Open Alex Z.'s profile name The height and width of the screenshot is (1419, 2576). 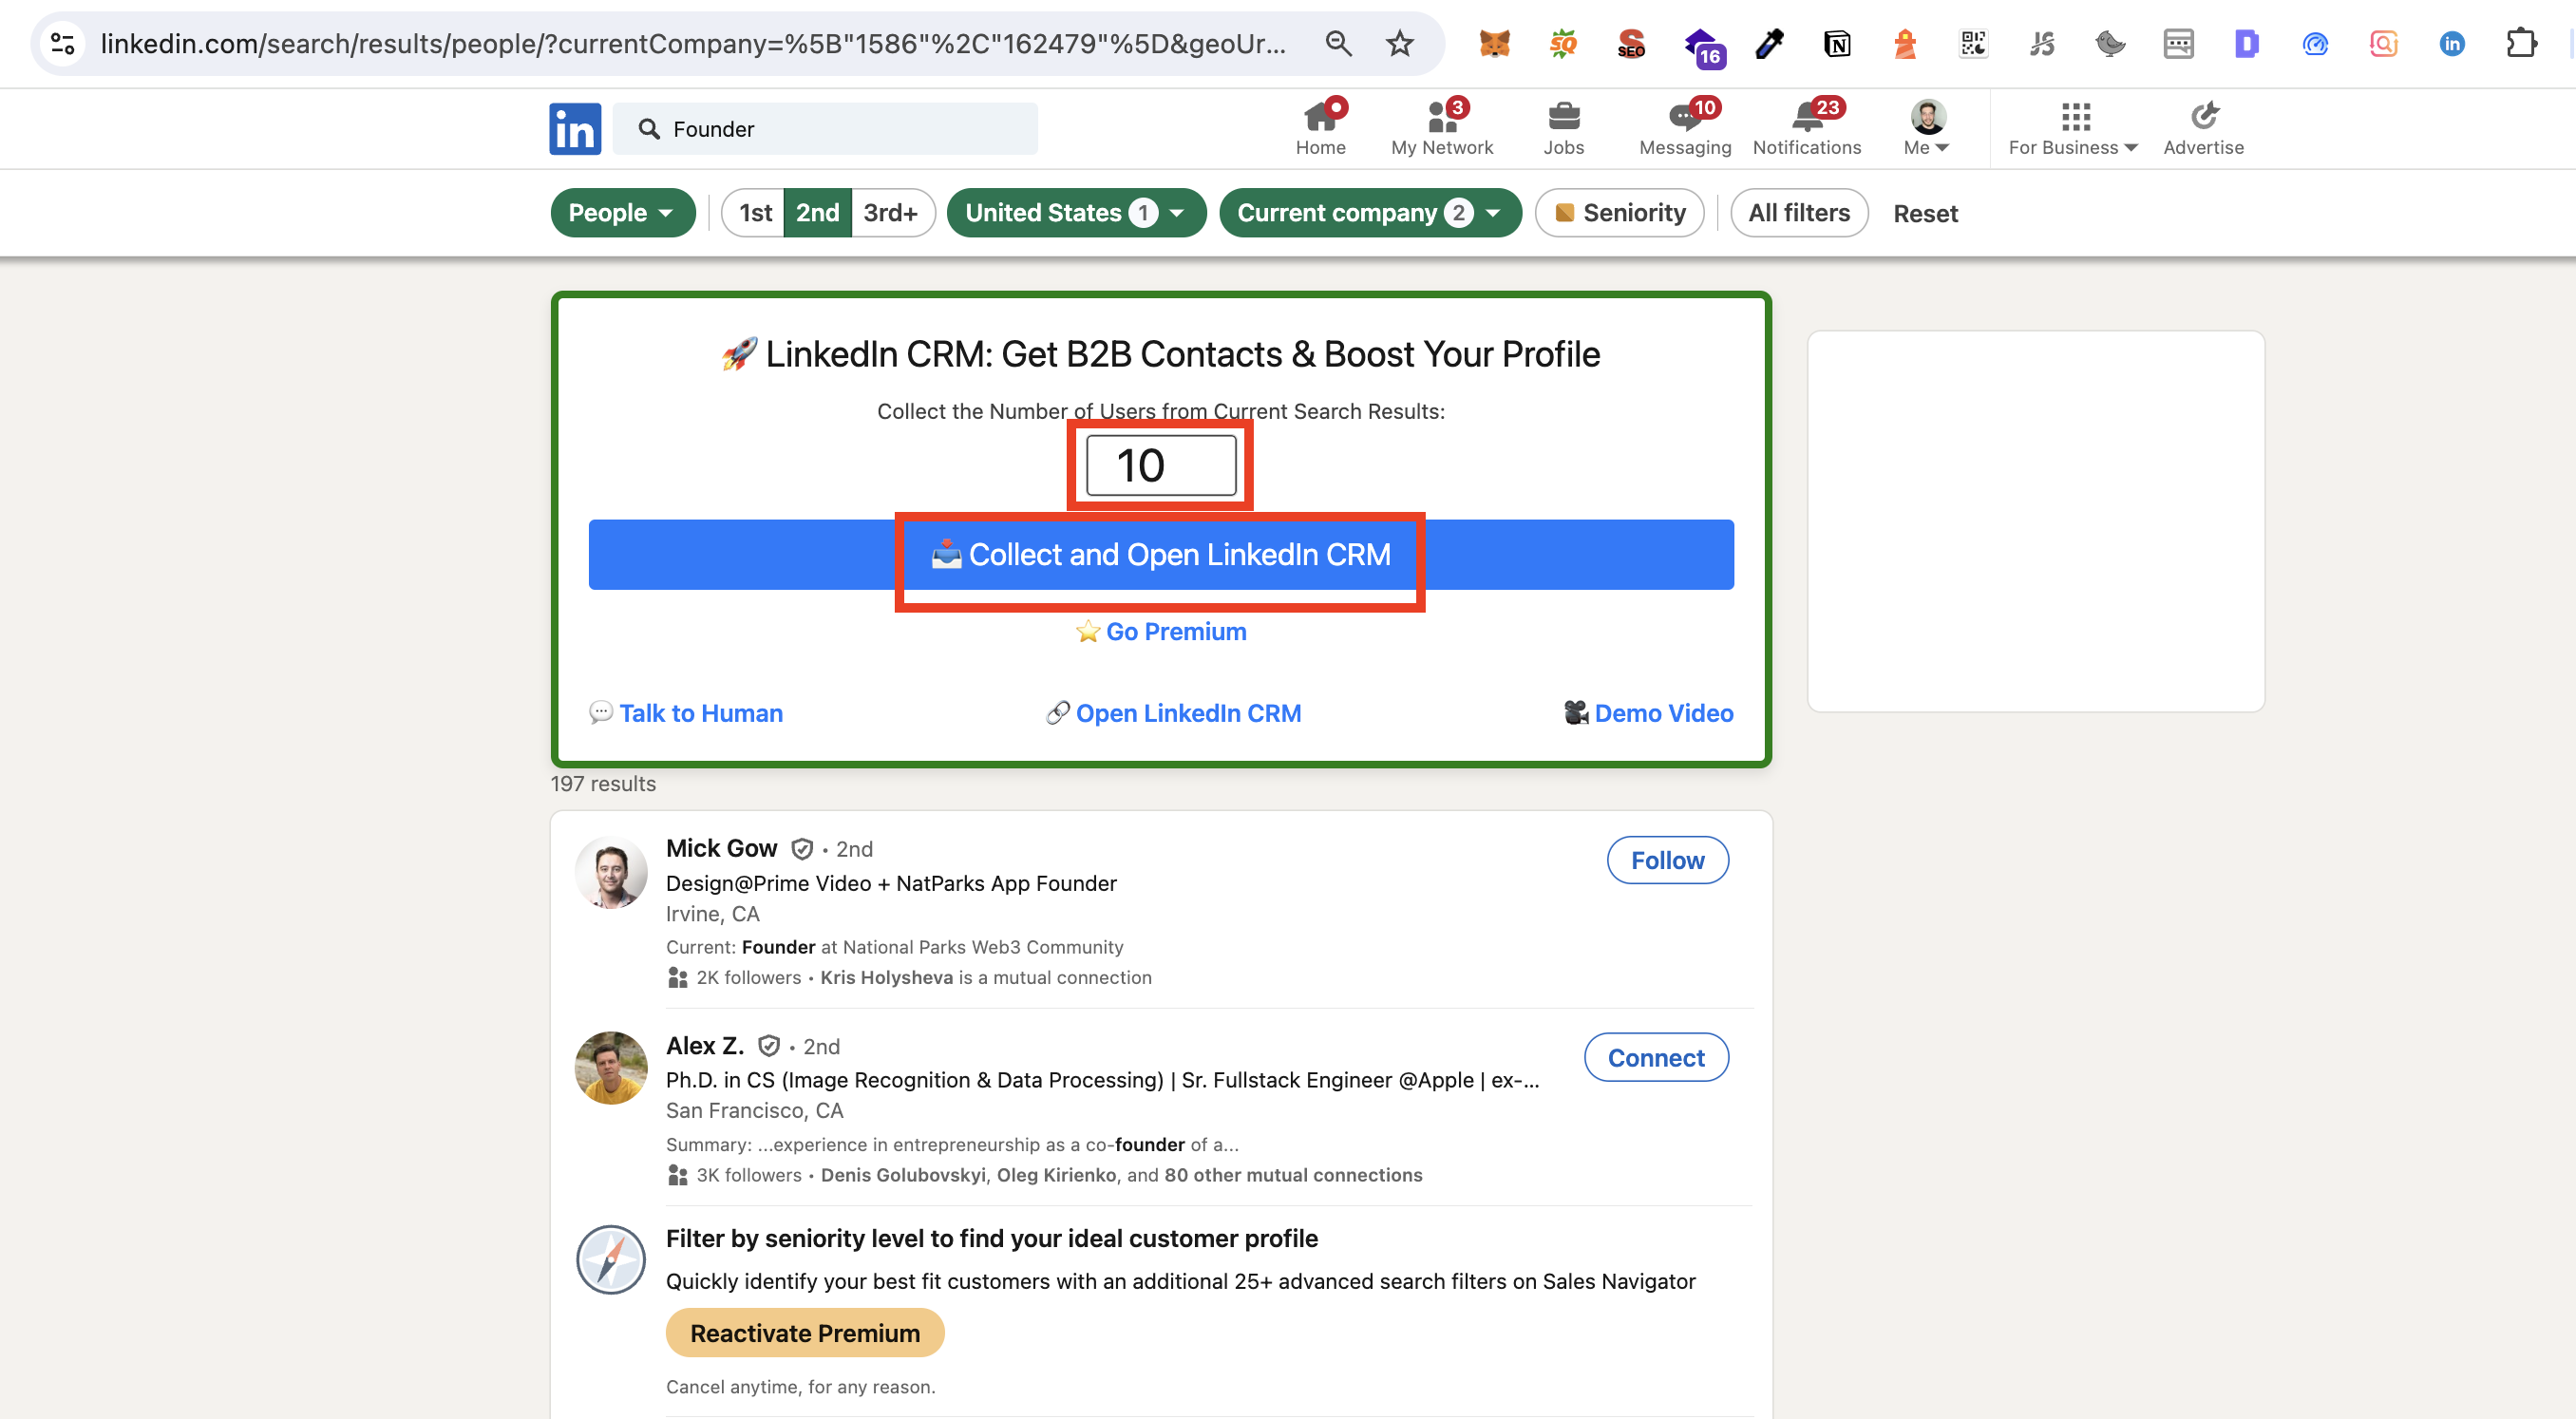pos(705,1046)
